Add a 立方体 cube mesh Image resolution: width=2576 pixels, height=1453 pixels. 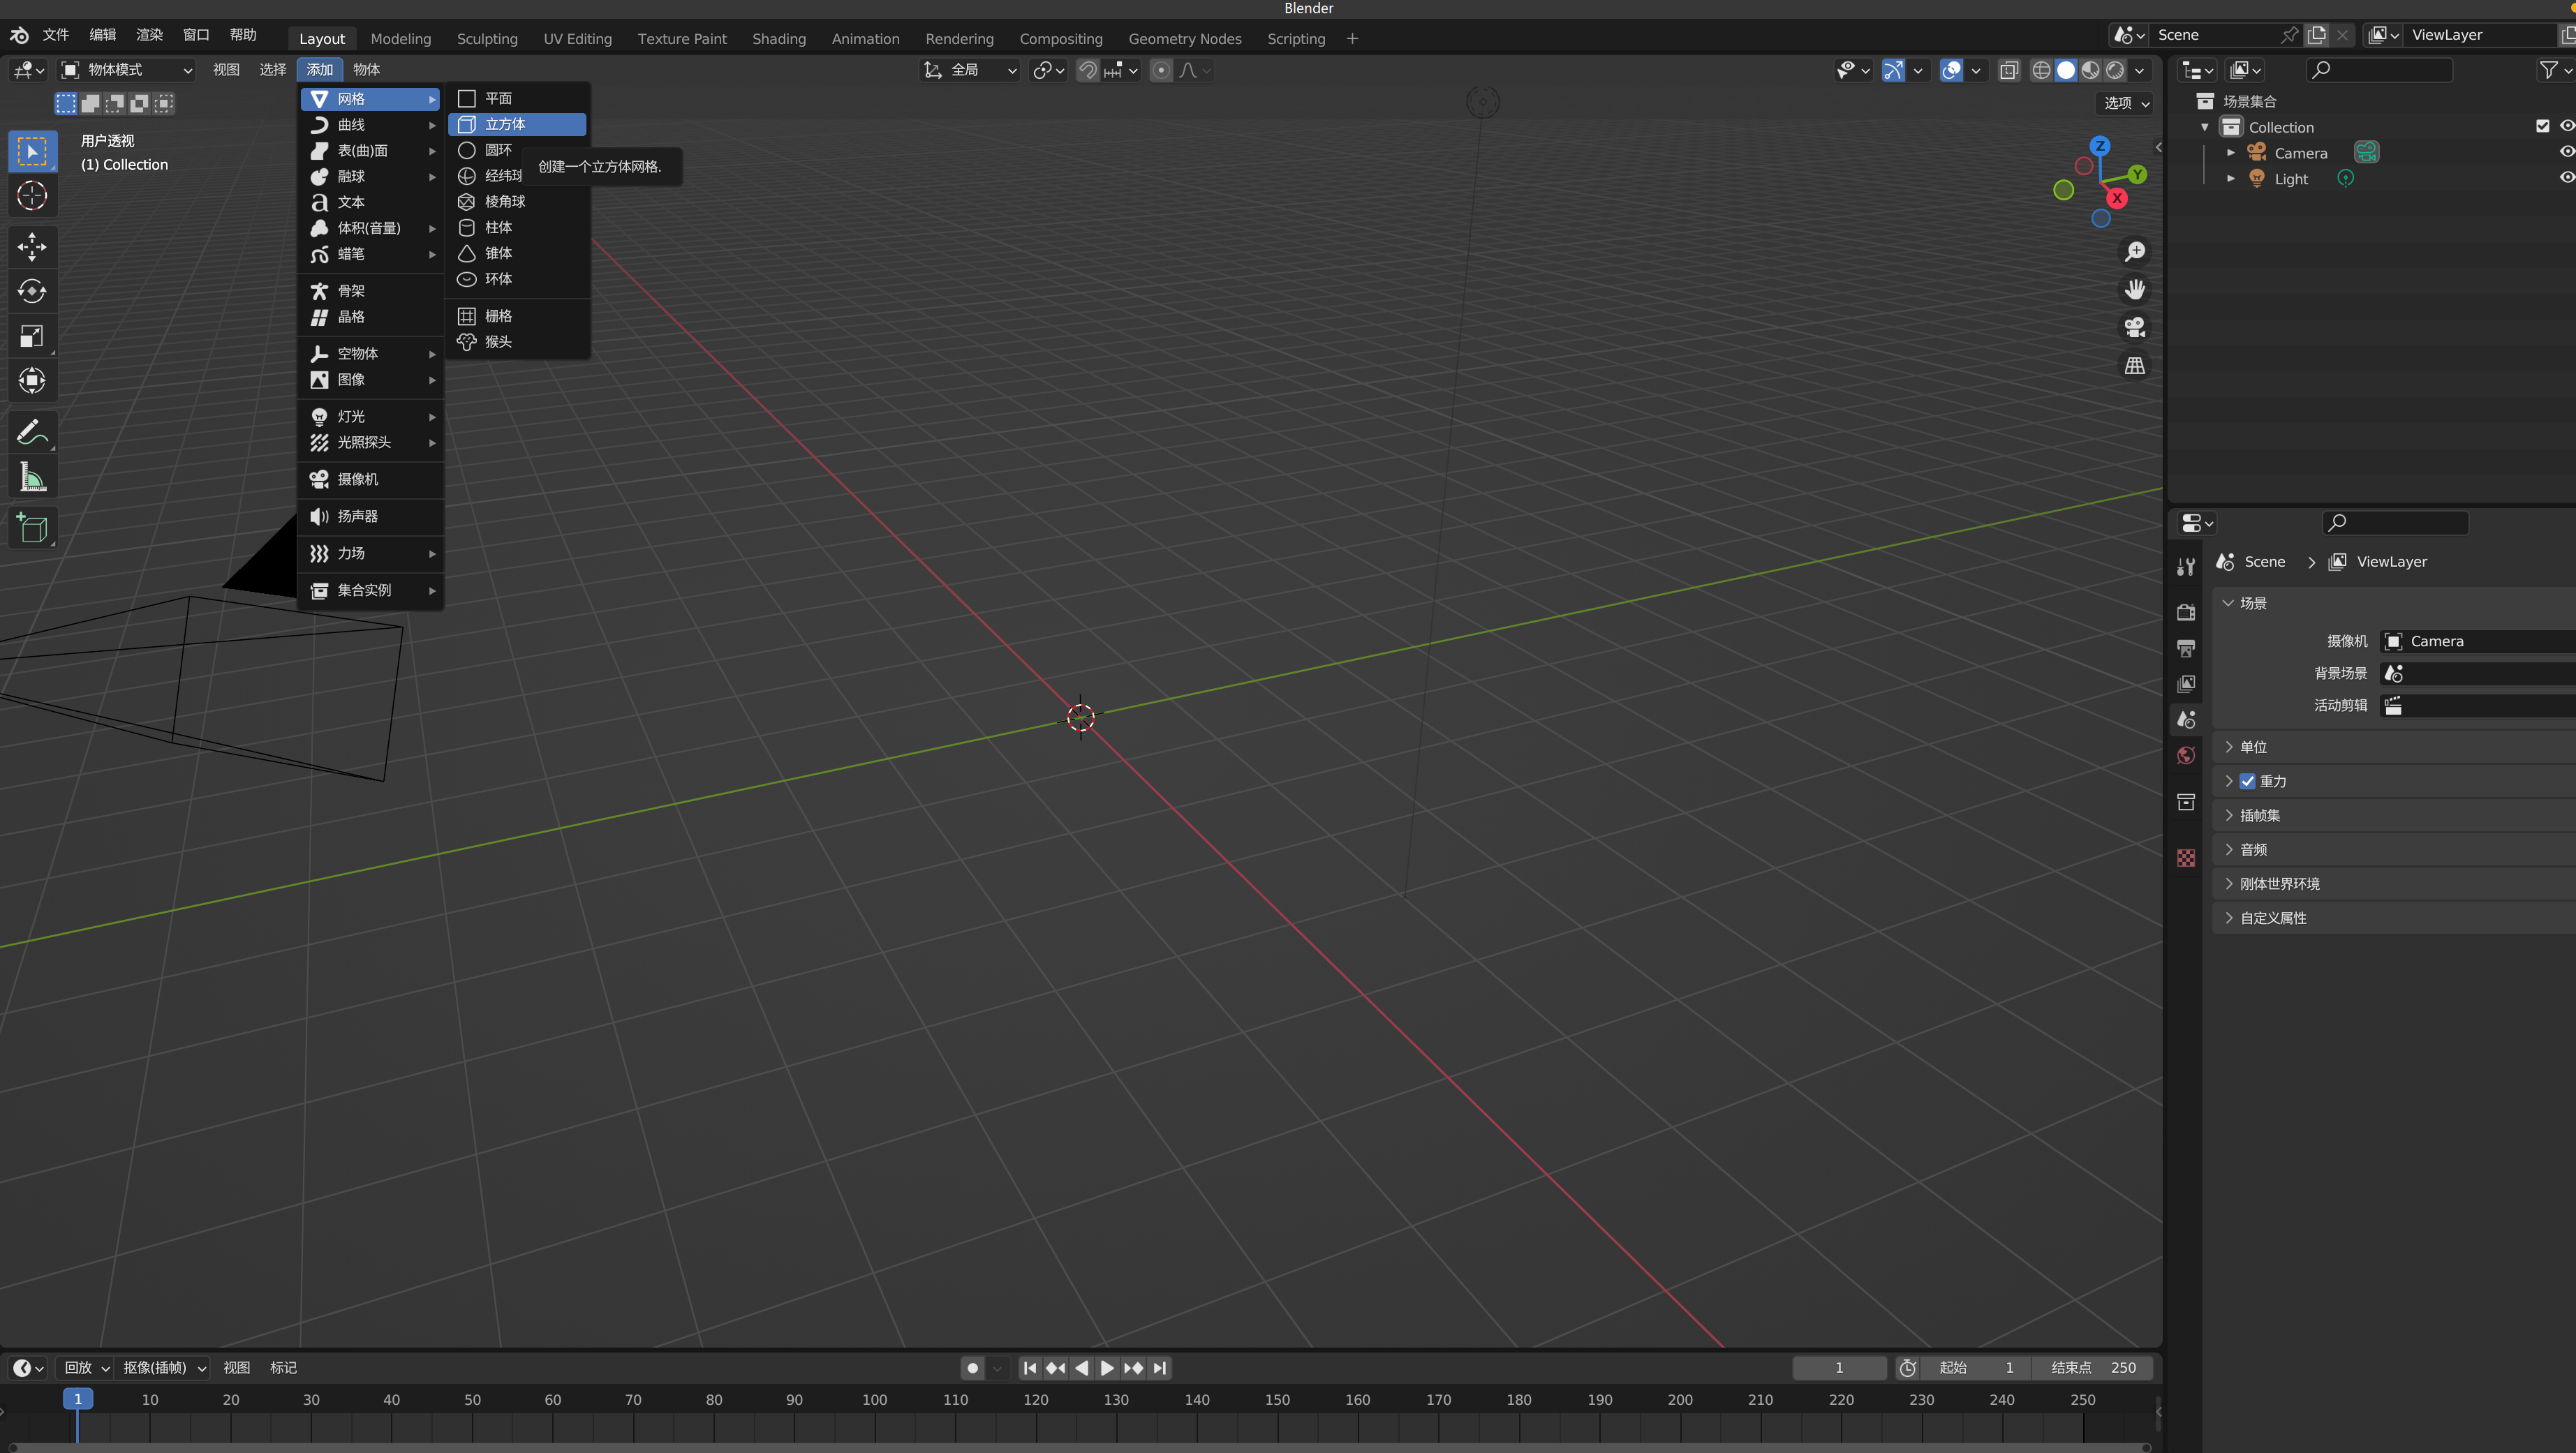tap(517, 124)
